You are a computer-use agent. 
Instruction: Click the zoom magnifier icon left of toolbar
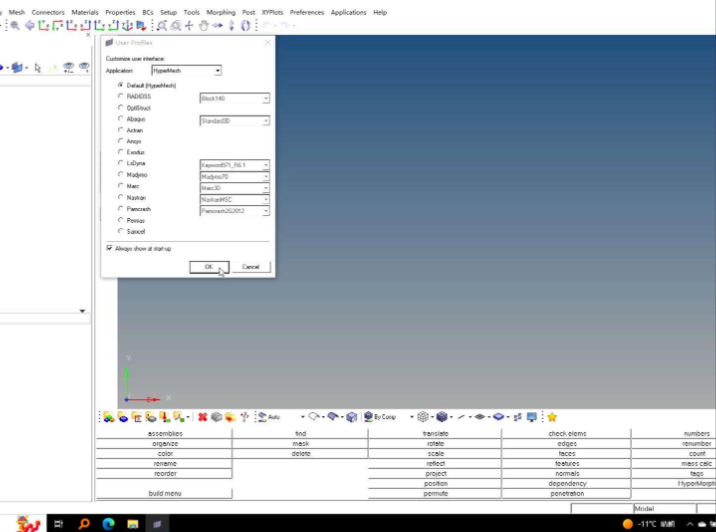pyautogui.click(x=15, y=26)
